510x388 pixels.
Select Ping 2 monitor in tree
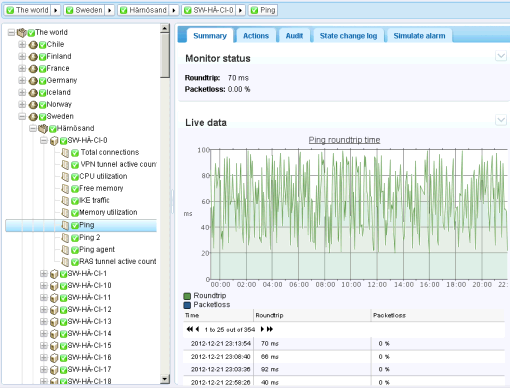click(90, 238)
